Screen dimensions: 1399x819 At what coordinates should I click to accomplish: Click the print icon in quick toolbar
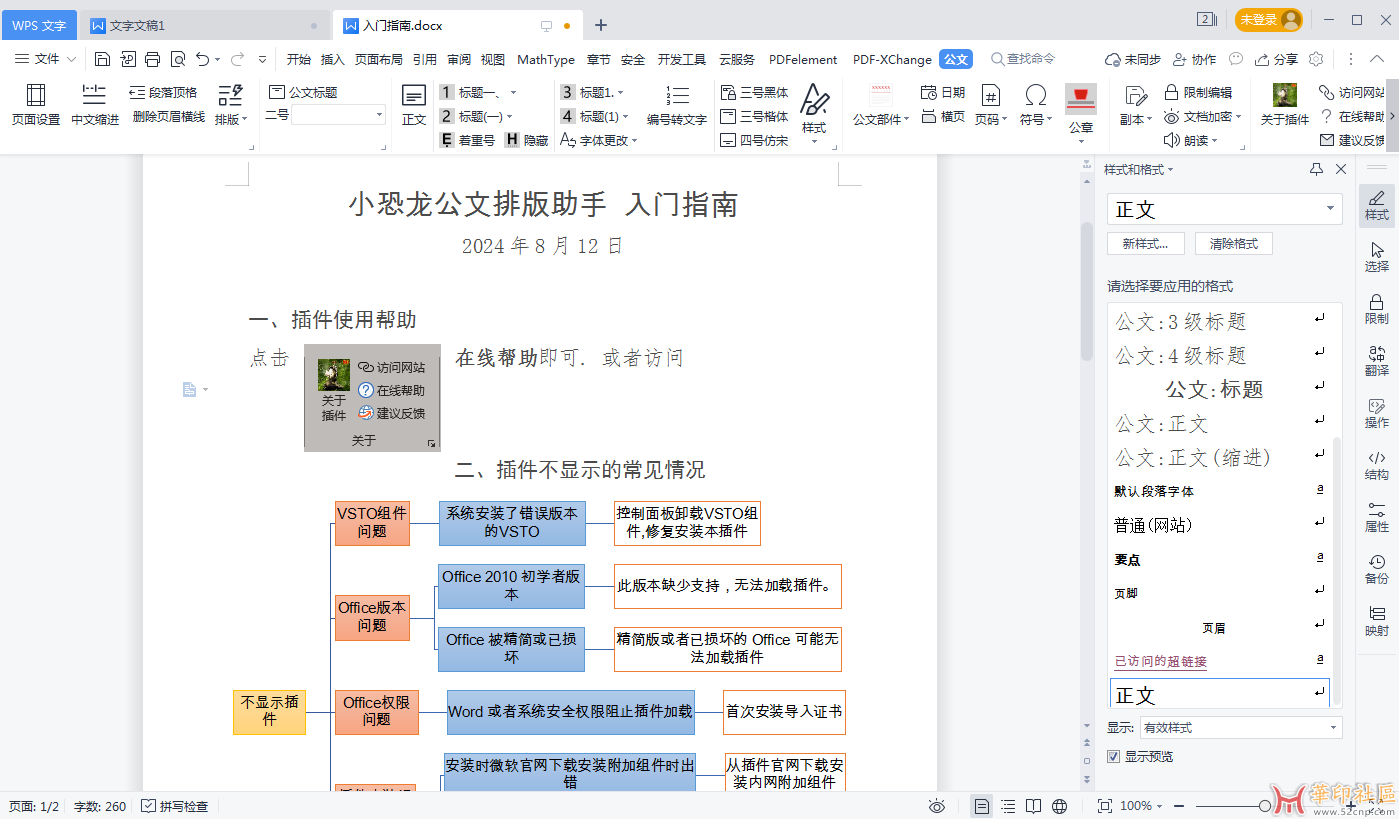point(153,59)
